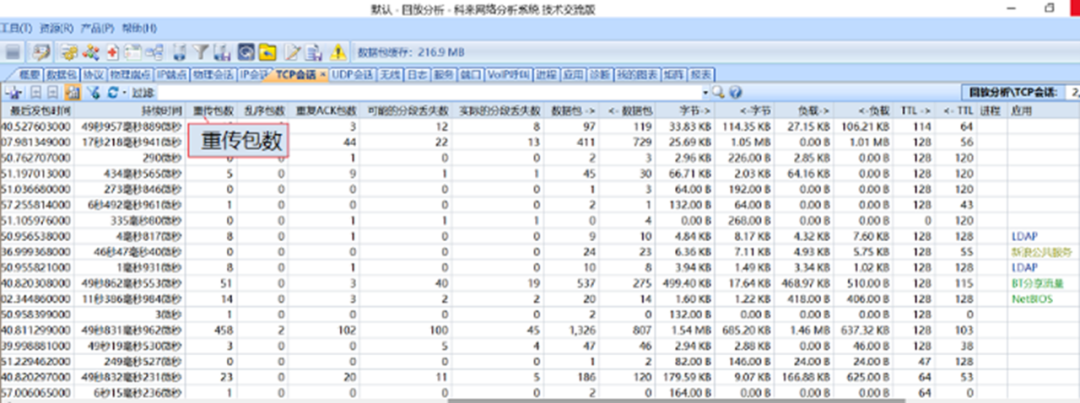Click the 49秒957毫秒889微秒 duration cell

pos(131,126)
